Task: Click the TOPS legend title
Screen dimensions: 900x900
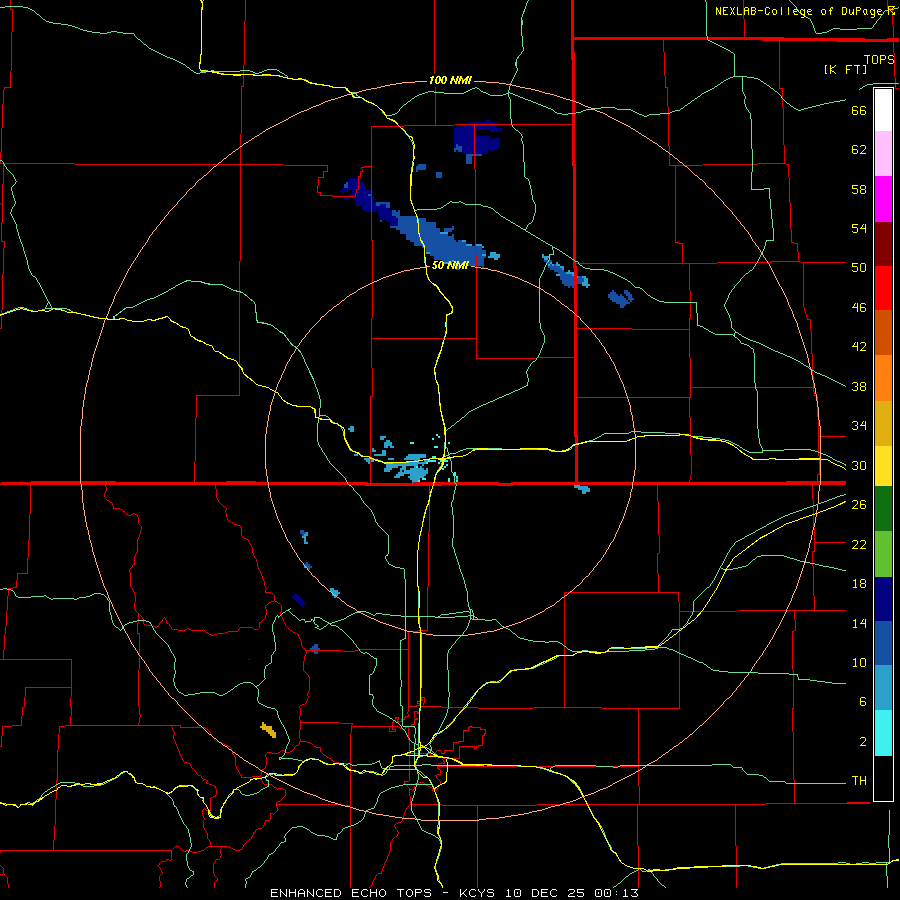Action: point(879,60)
